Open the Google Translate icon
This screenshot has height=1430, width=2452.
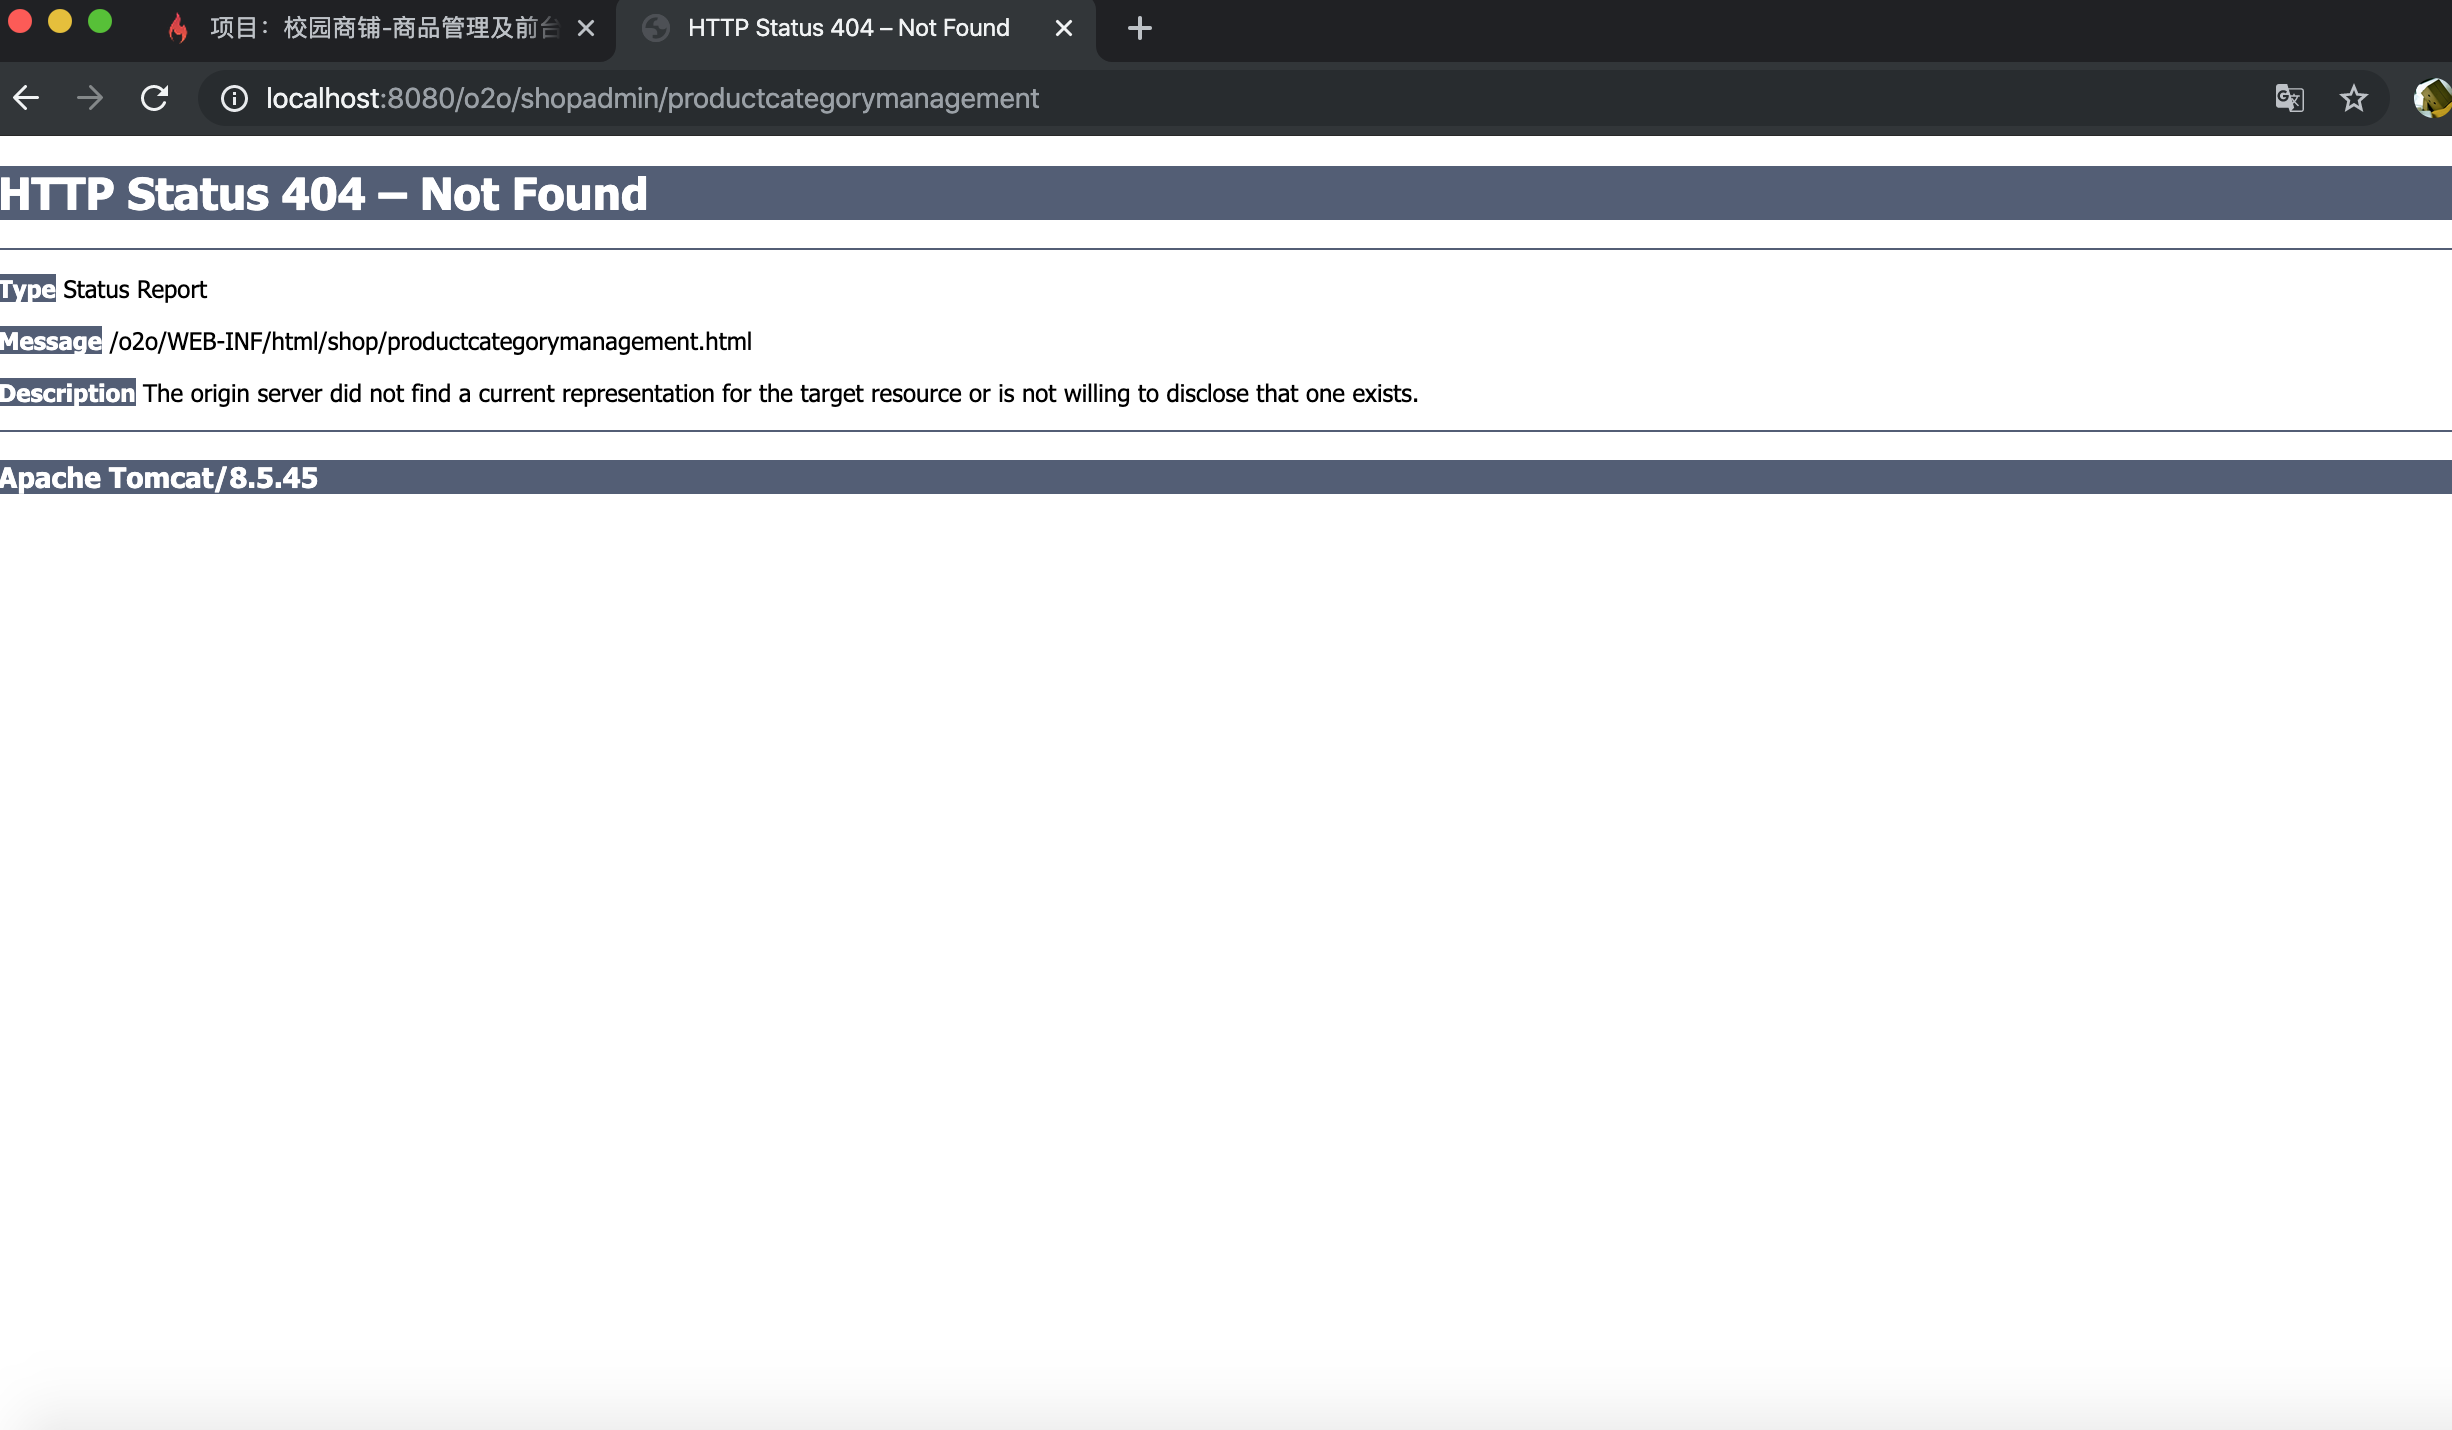(x=2289, y=98)
